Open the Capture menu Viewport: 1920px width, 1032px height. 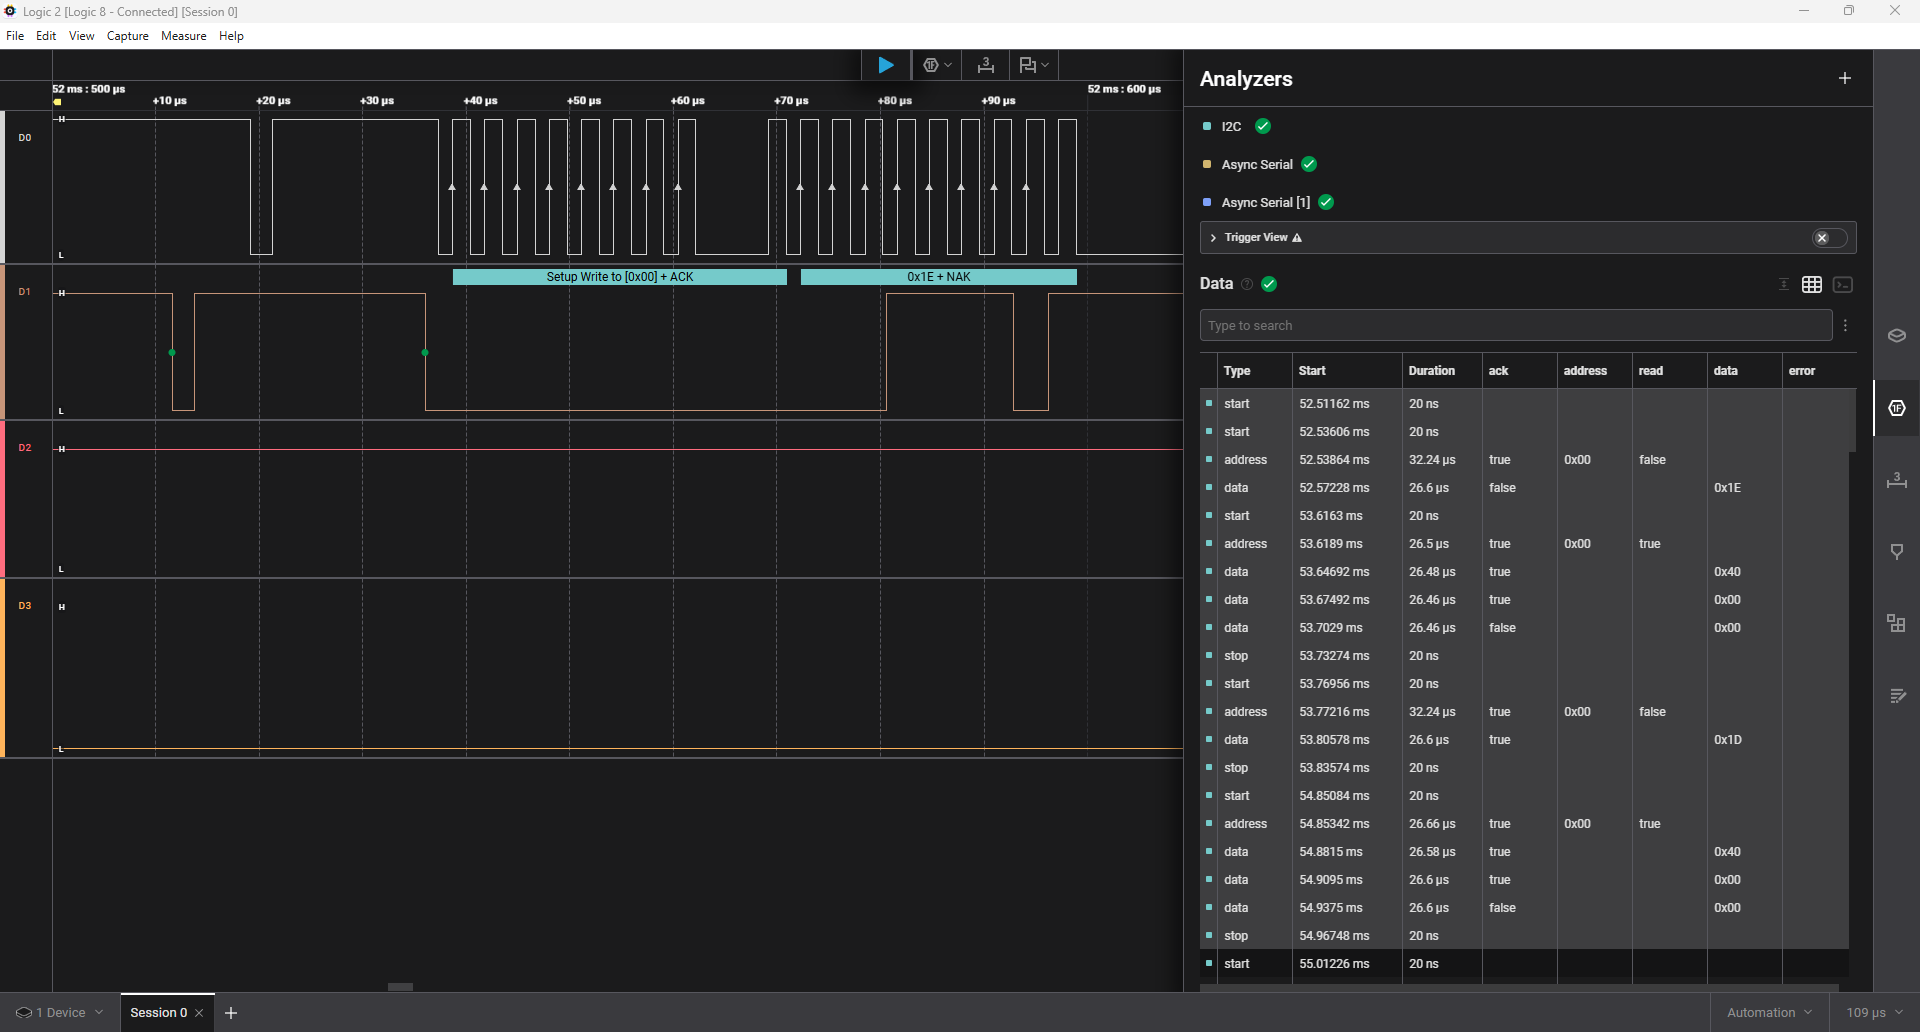[x=128, y=36]
